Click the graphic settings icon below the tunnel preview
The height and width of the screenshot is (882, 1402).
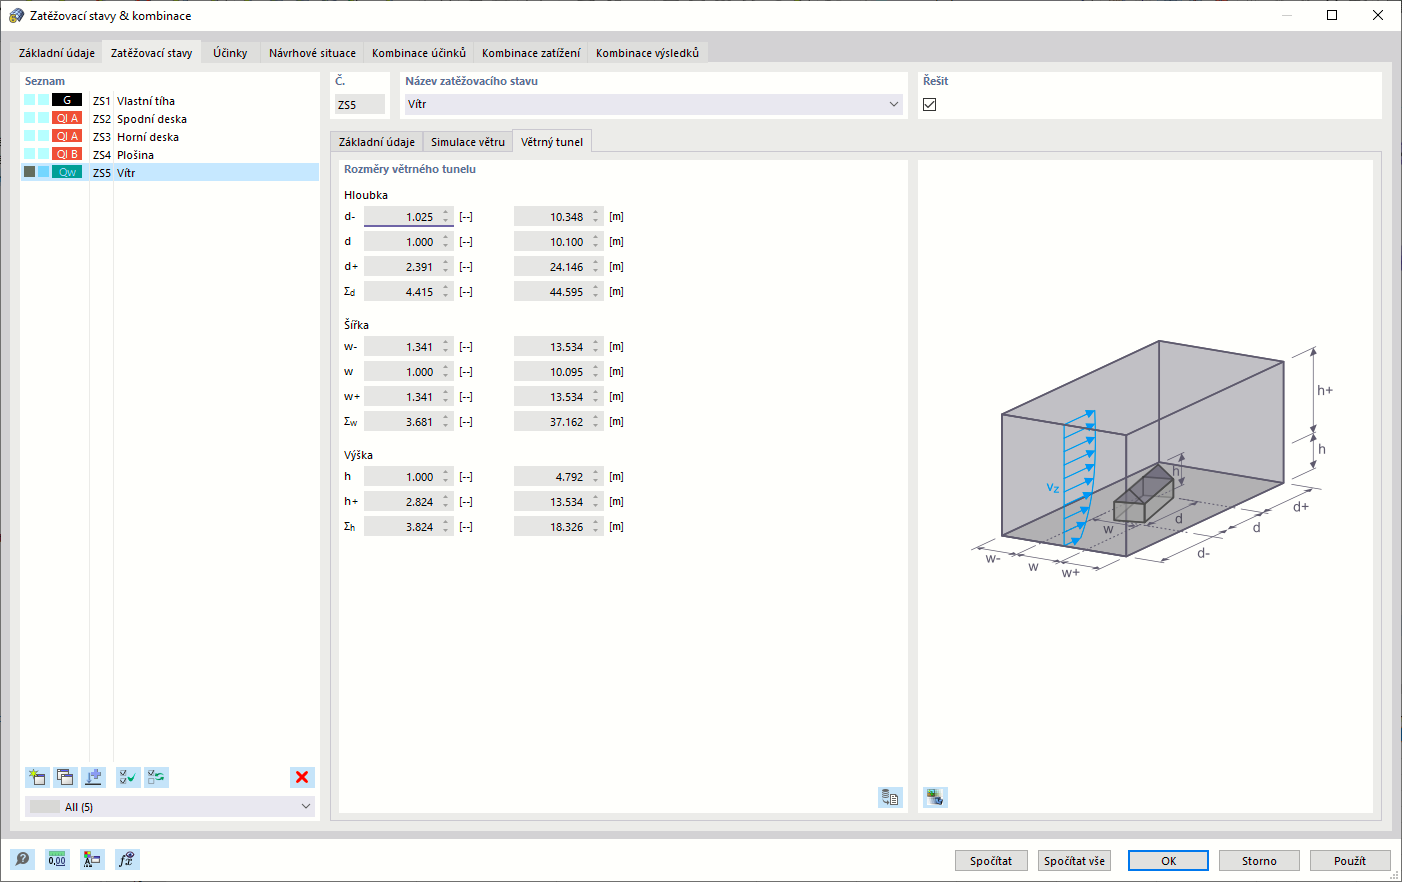[x=935, y=797]
